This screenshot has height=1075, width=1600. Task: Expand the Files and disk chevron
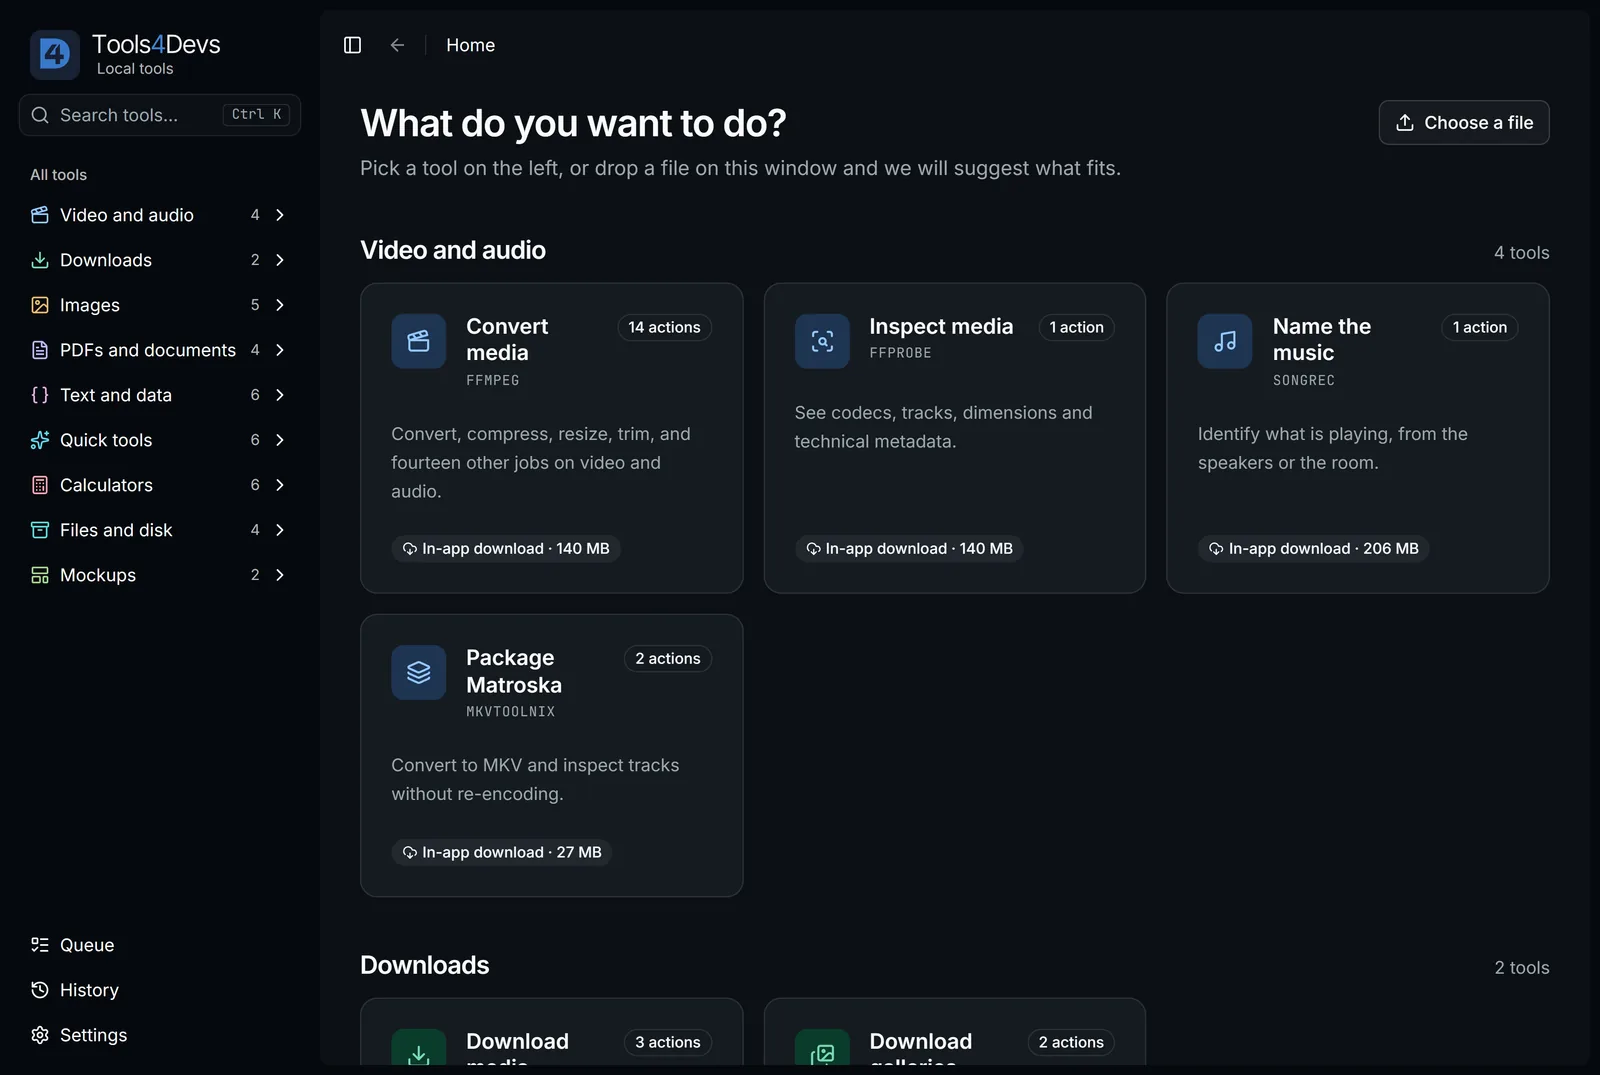[x=280, y=530]
